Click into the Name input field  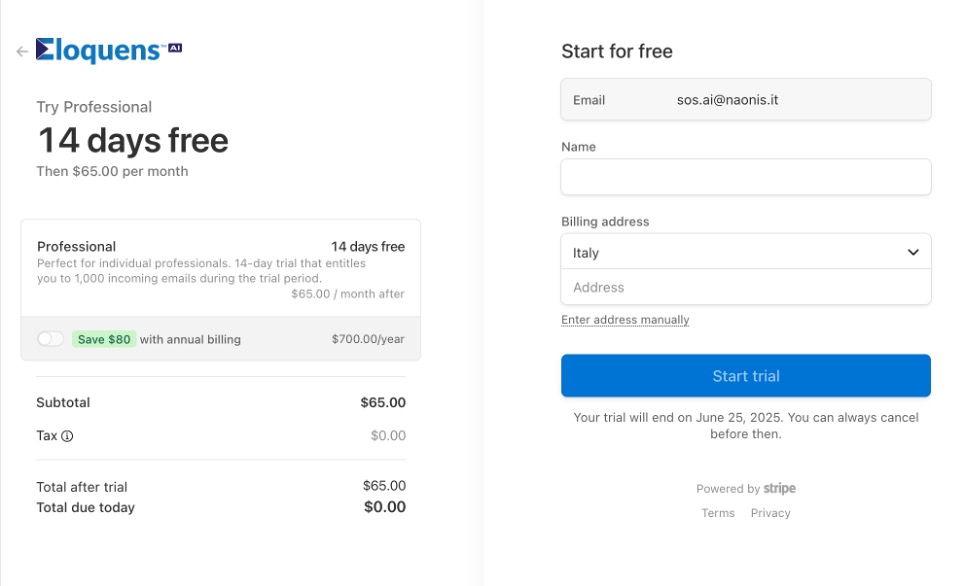point(746,177)
